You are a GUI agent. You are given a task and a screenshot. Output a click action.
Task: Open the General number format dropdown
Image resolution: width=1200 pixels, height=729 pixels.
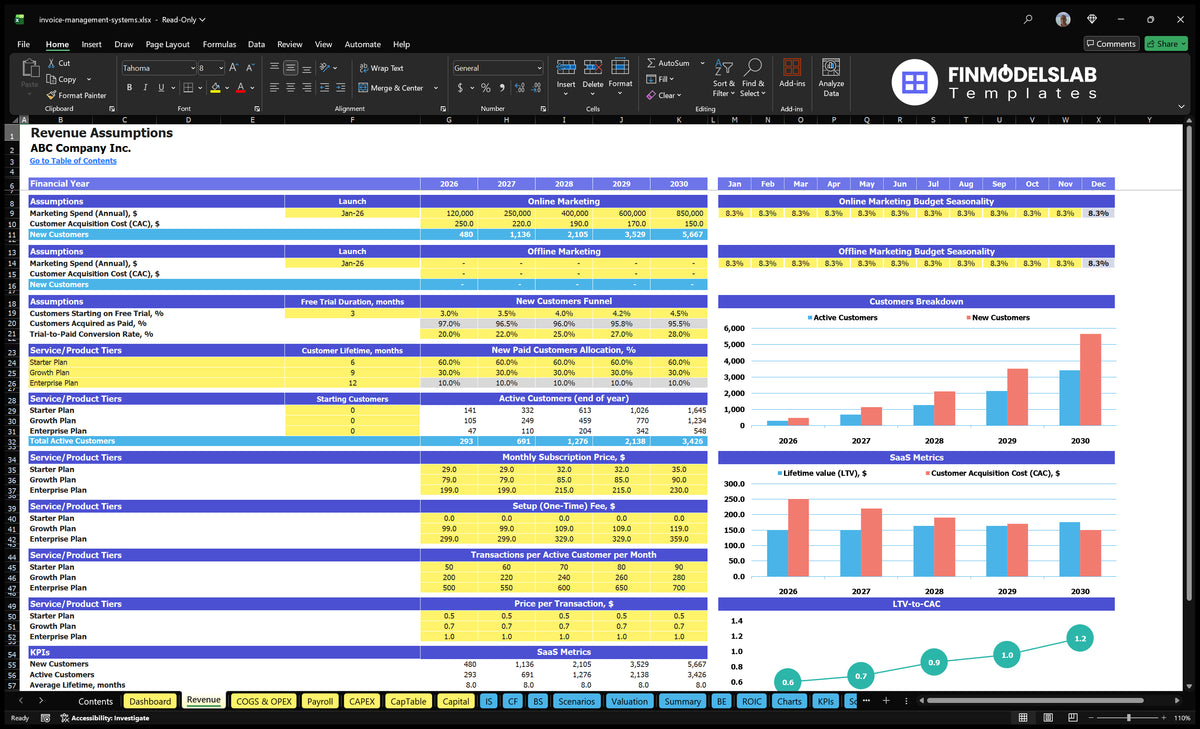point(539,68)
